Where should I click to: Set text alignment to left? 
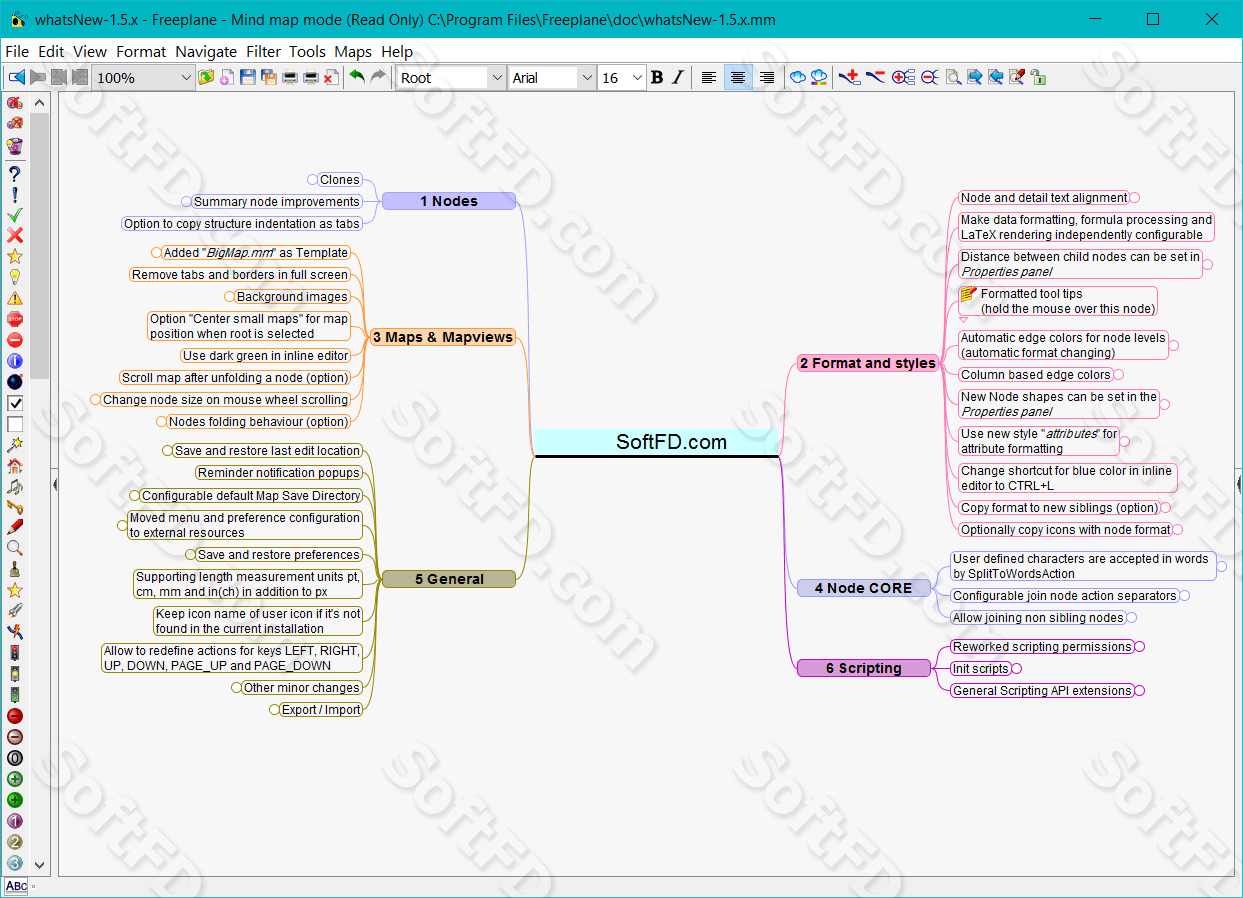pyautogui.click(x=708, y=77)
